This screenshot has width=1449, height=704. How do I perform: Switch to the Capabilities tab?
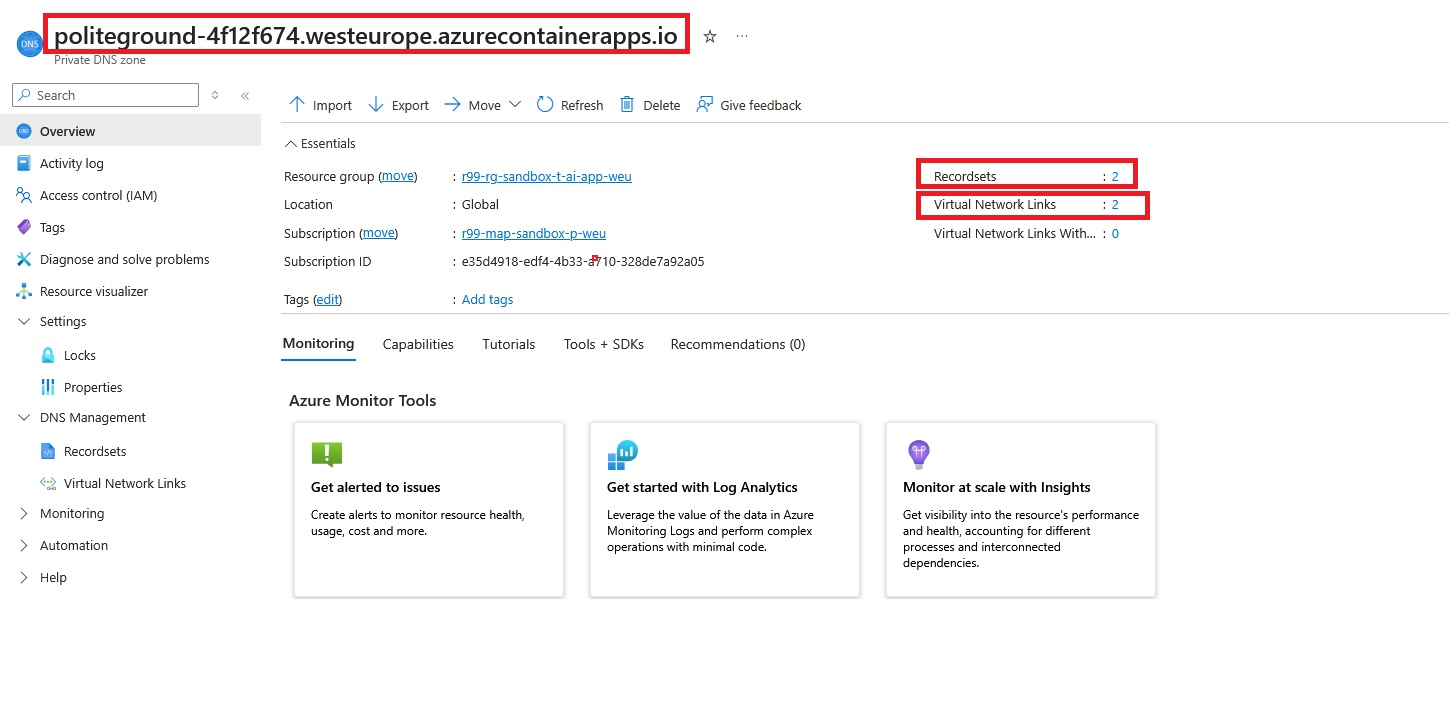pos(418,344)
